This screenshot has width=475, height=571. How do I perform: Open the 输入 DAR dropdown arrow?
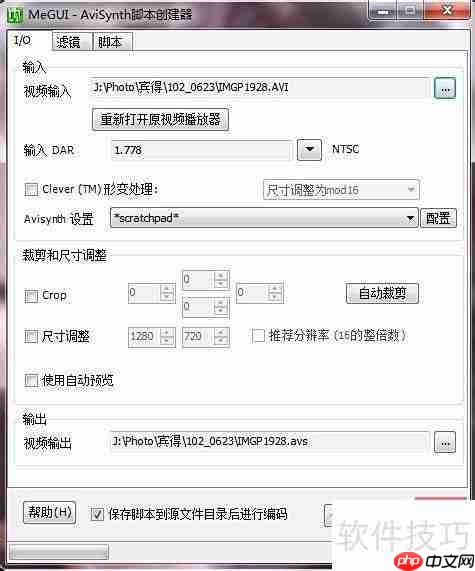[309, 150]
